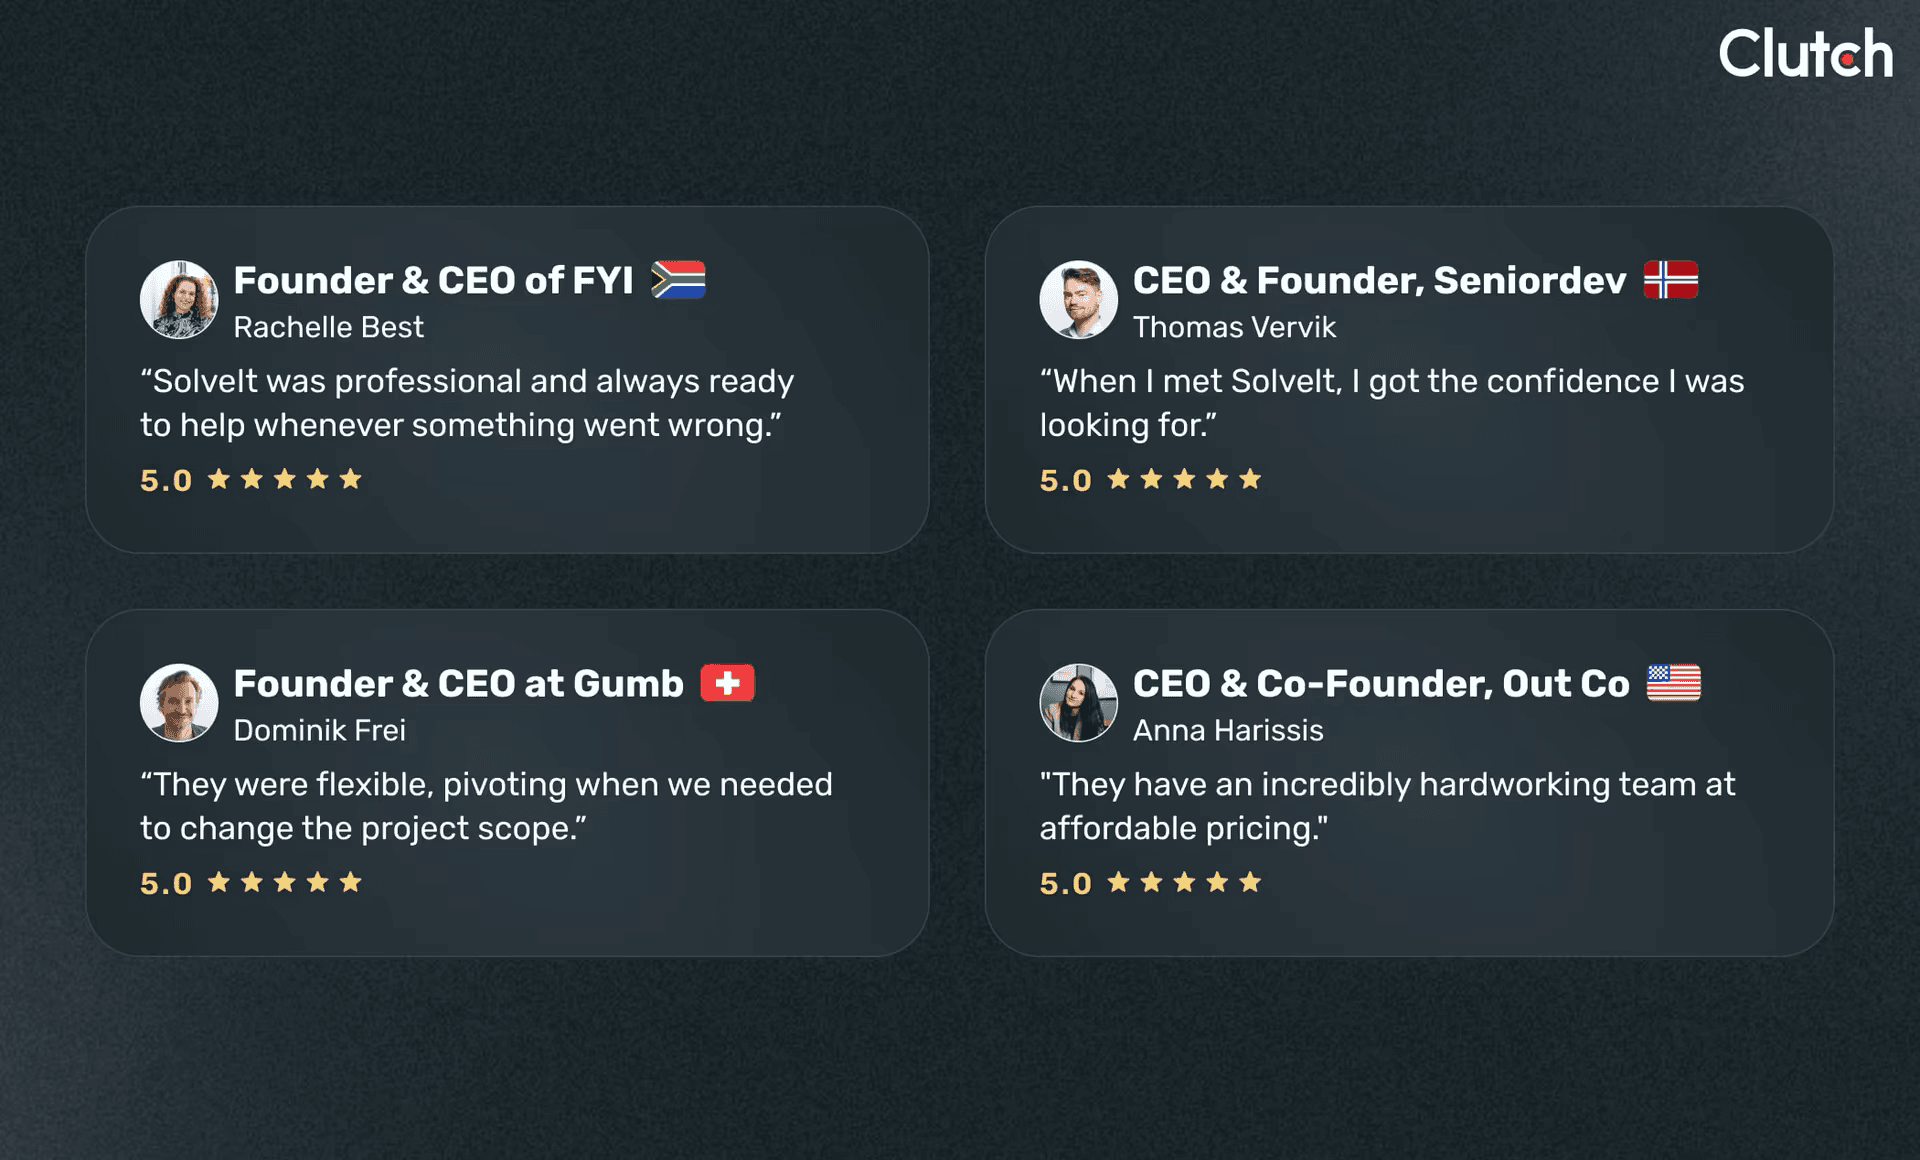Open the Founder & CEO of FYI heading
The image size is (1920, 1160).
433,281
